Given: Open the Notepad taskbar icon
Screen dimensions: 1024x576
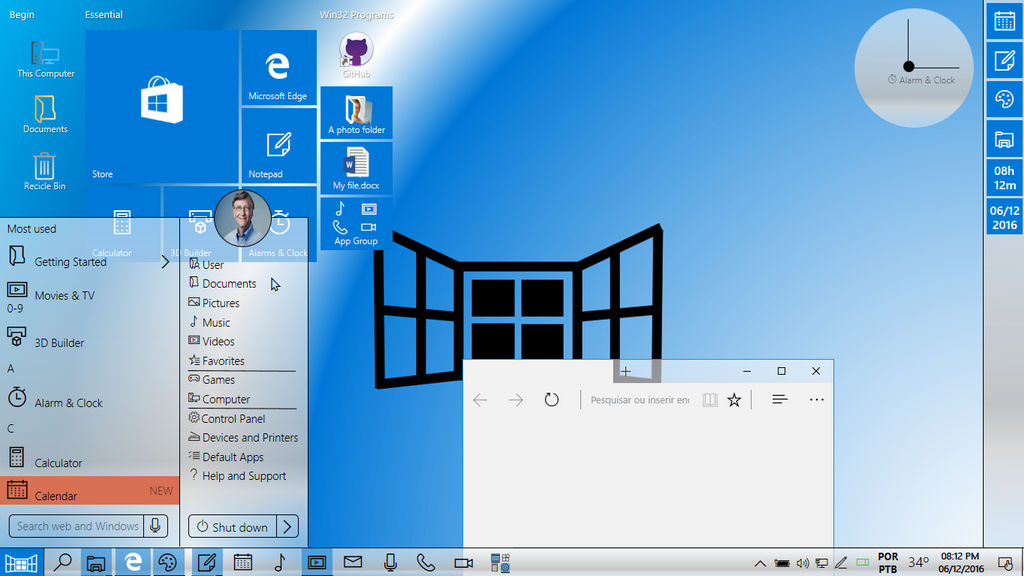Looking at the screenshot, I should 206,562.
